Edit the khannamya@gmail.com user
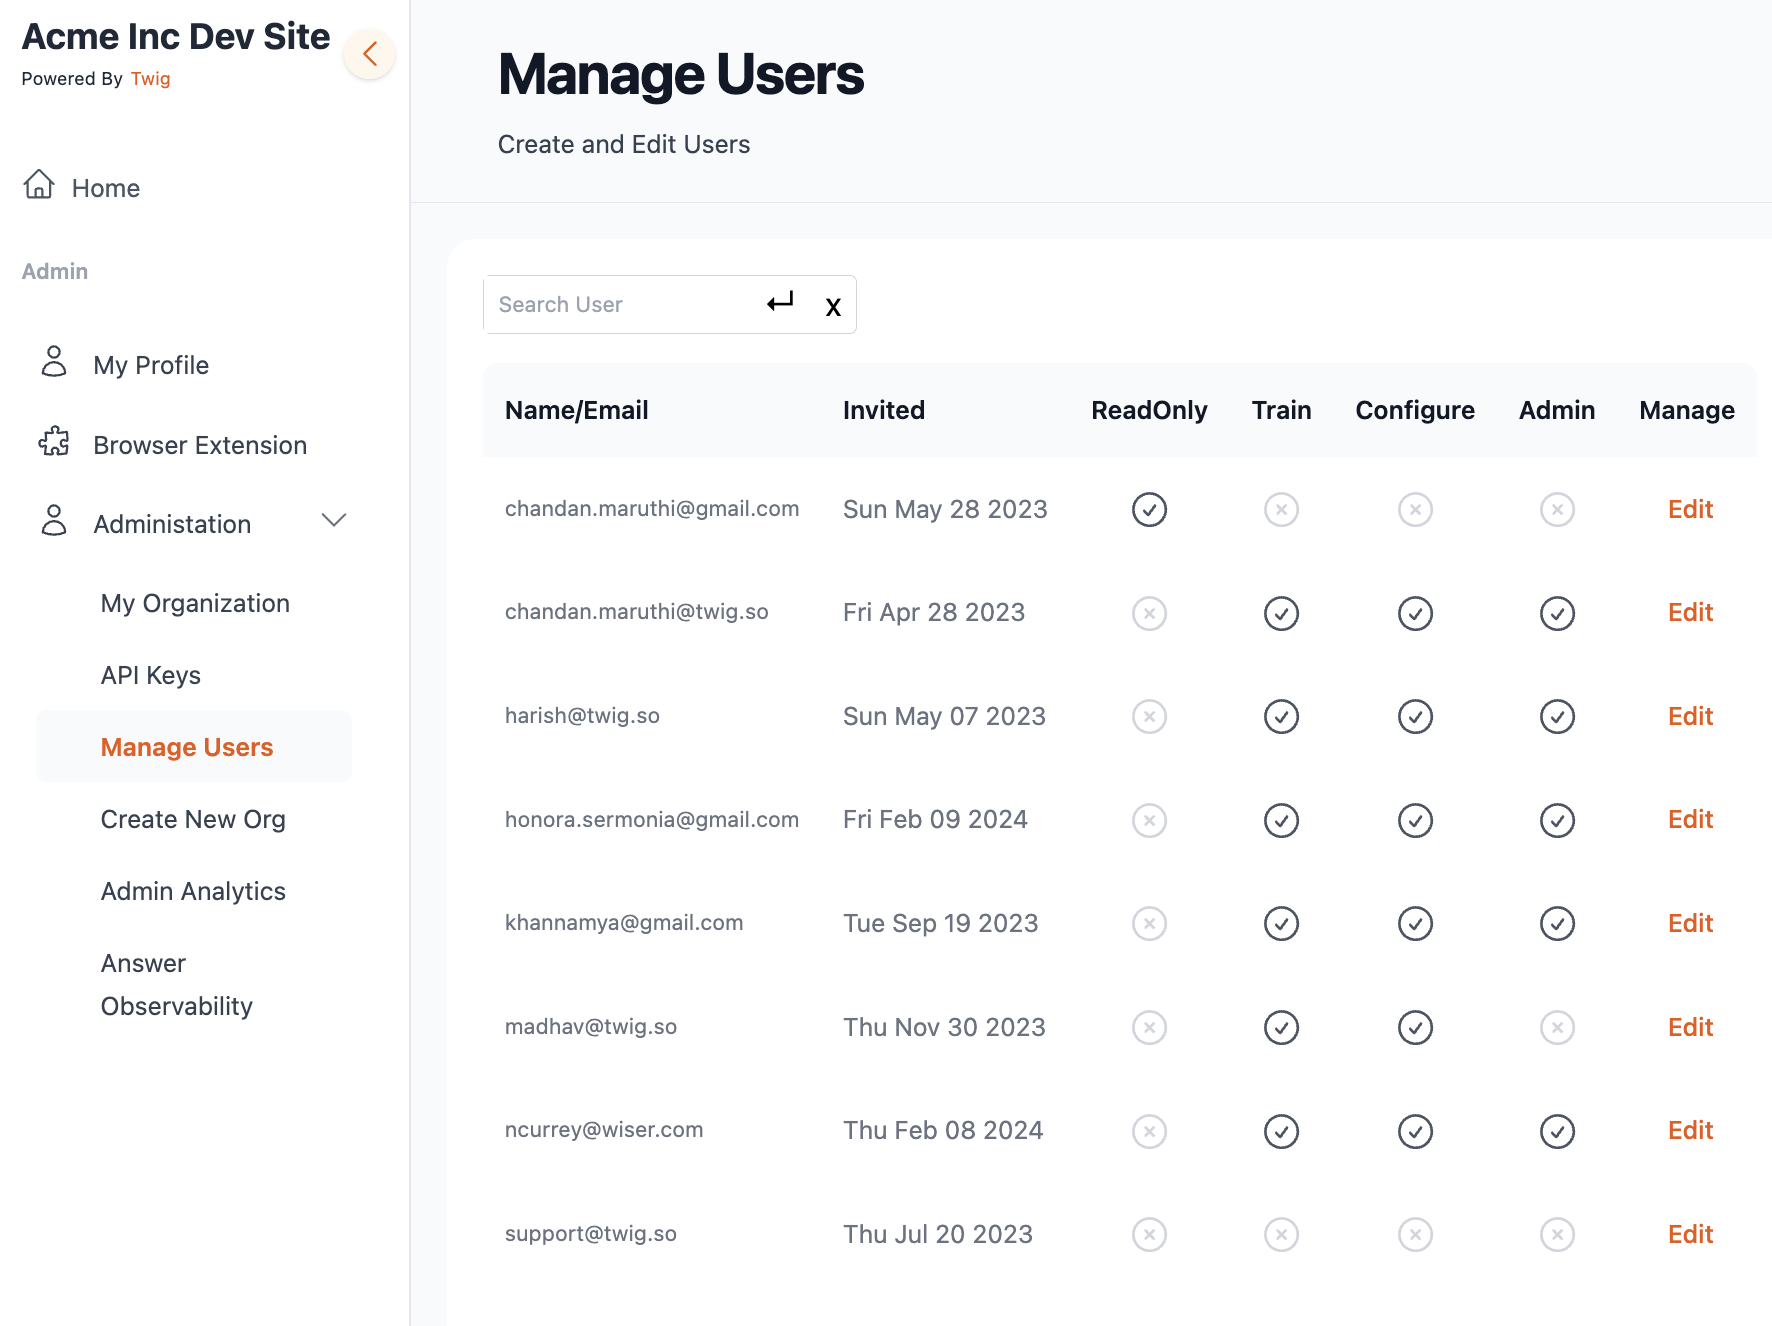The height and width of the screenshot is (1326, 1772). [1690, 924]
